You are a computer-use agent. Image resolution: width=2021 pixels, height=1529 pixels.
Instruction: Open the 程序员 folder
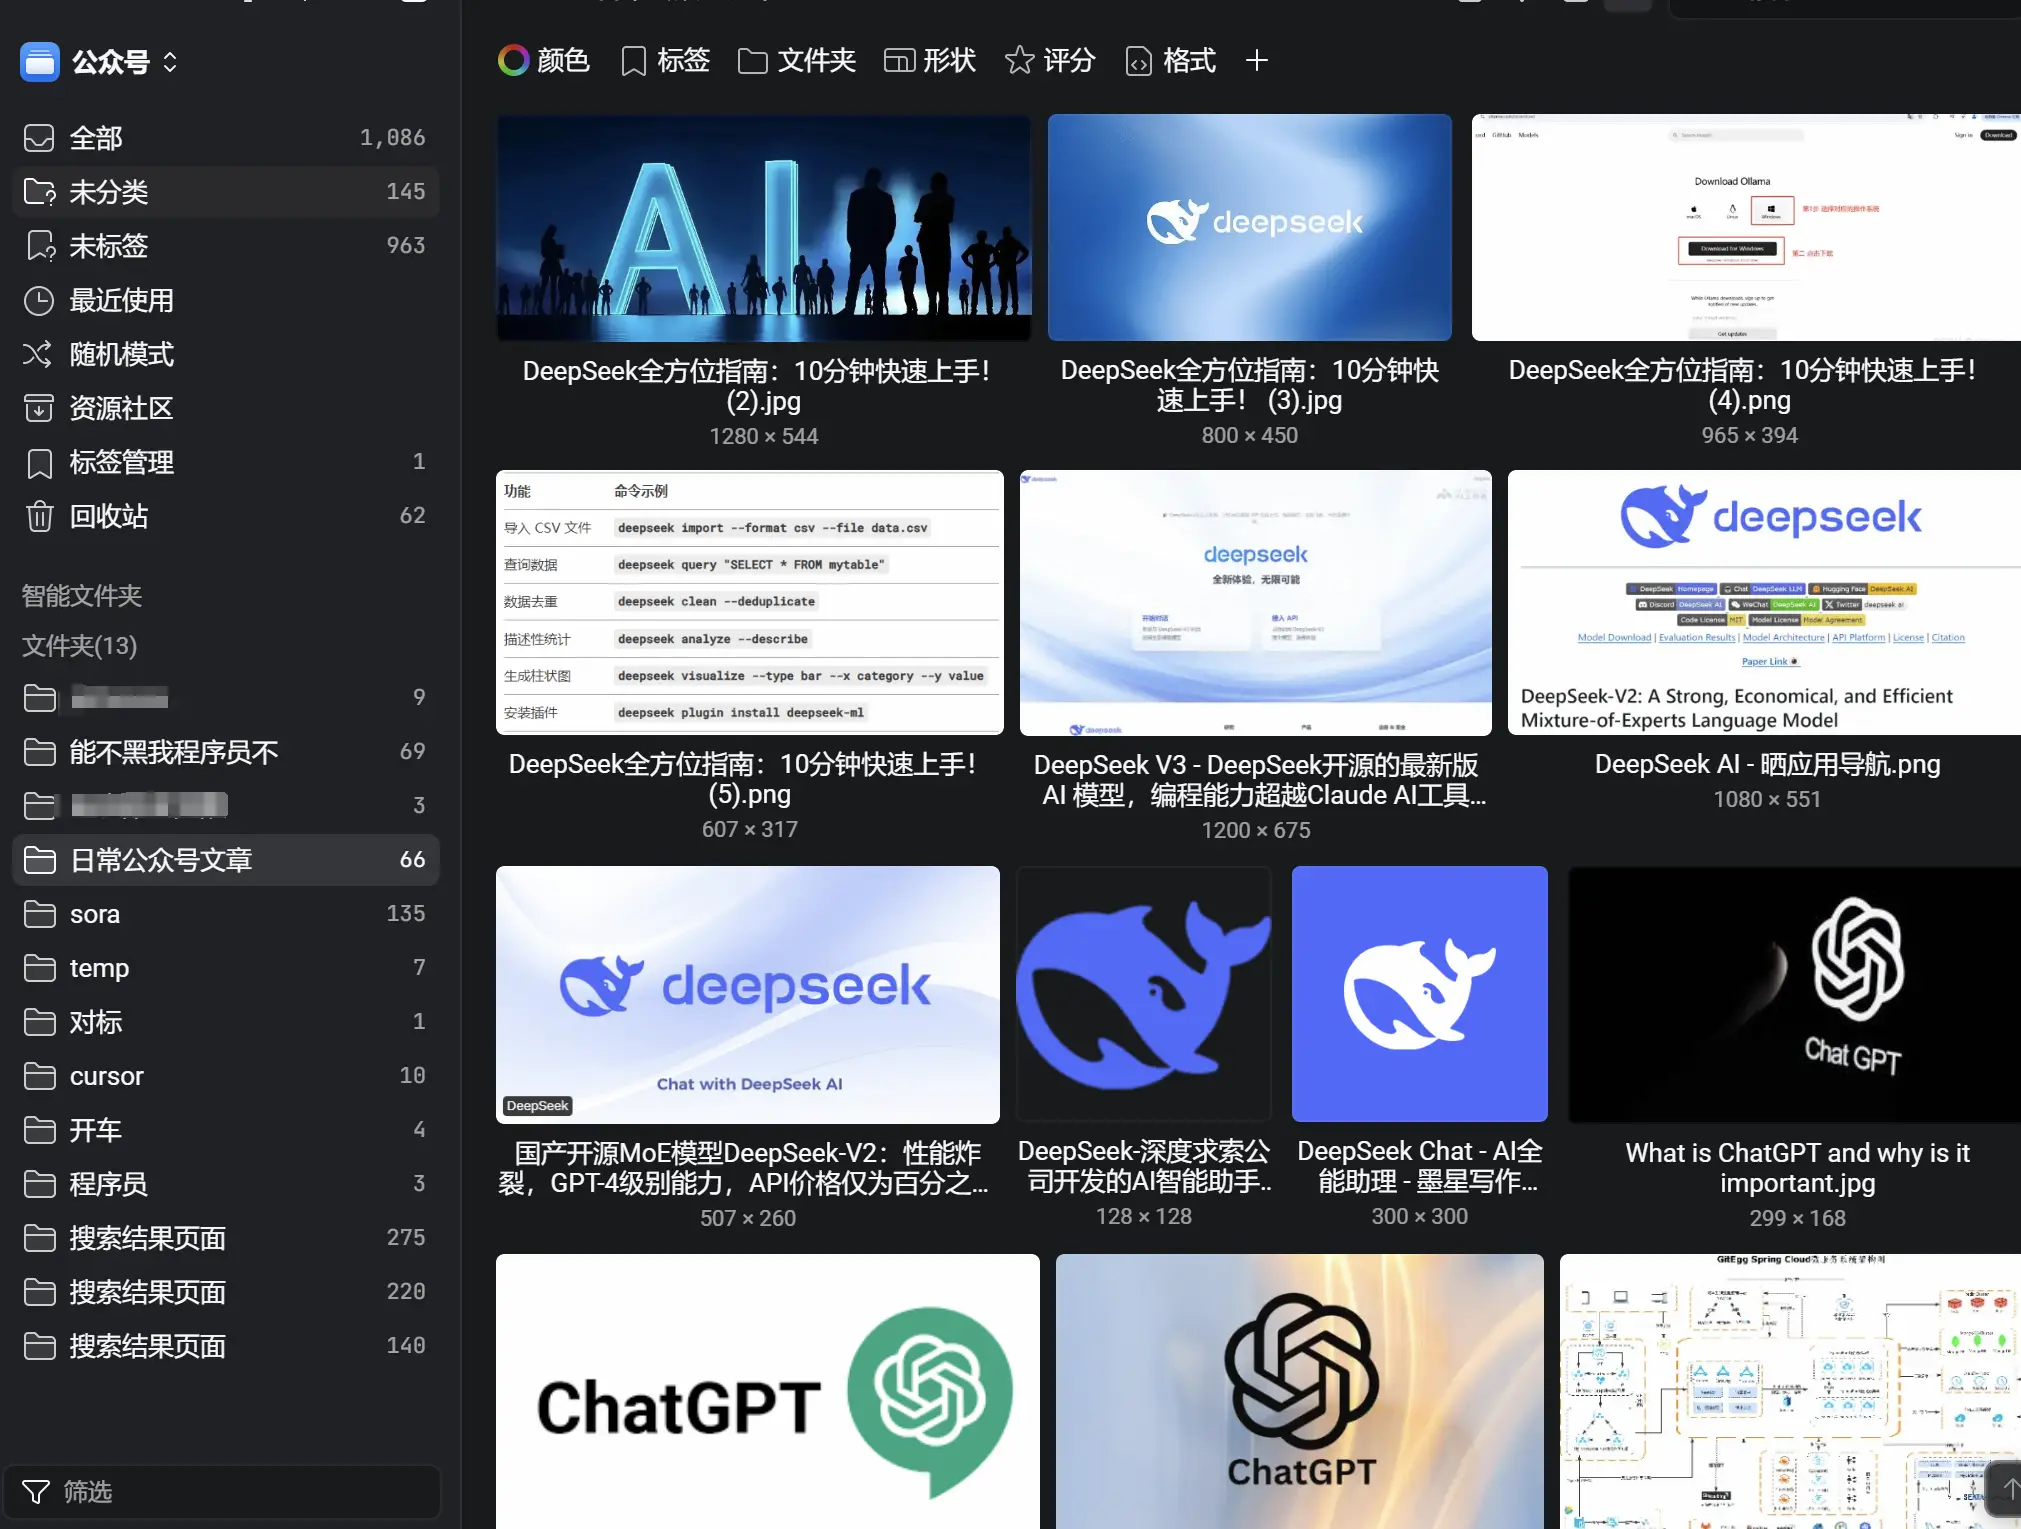(x=225, y=1184)
